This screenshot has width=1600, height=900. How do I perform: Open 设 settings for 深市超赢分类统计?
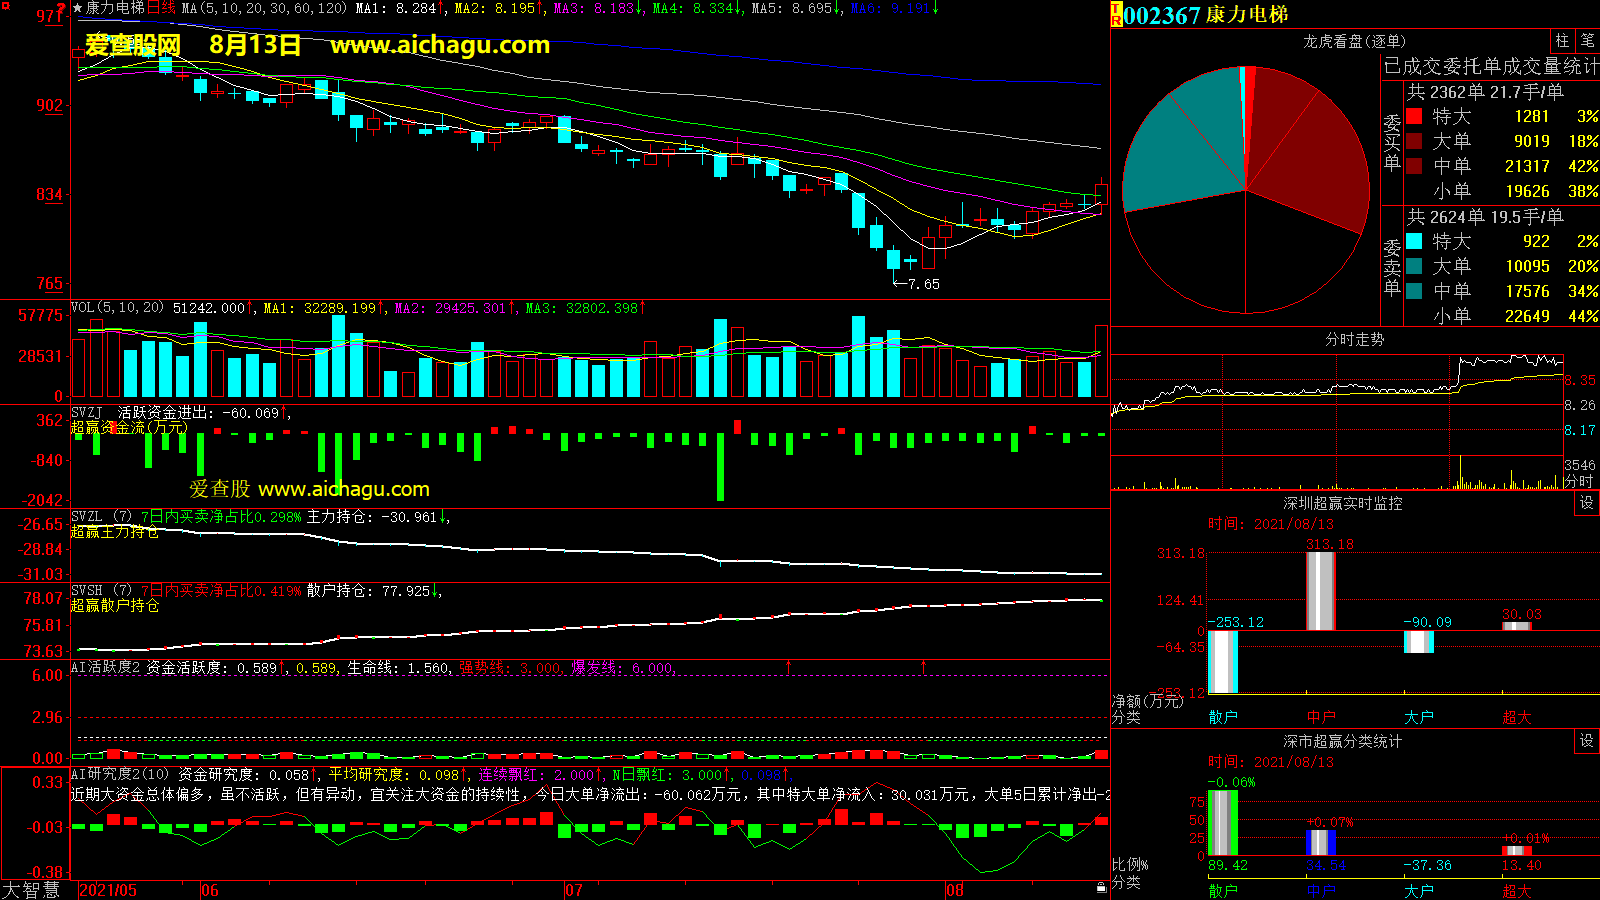pyautogui.click(x=1587, y=741)
